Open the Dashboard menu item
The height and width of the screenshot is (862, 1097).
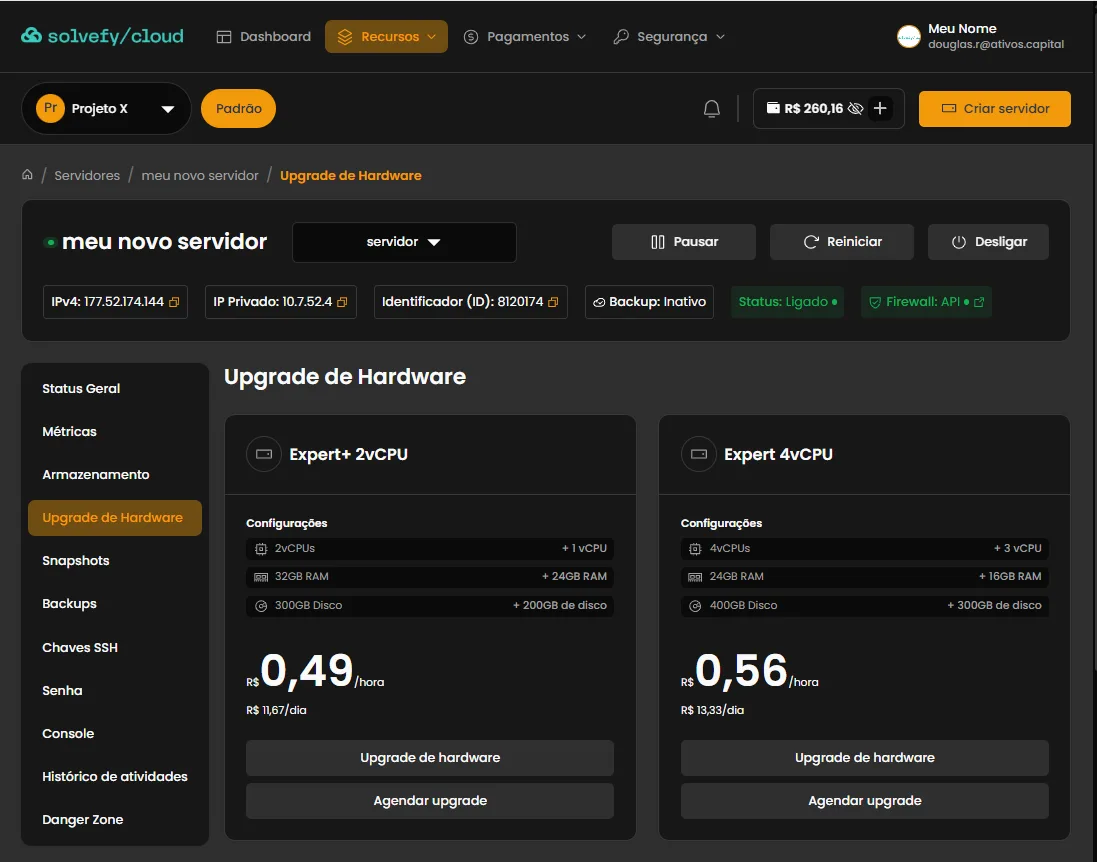264,36
